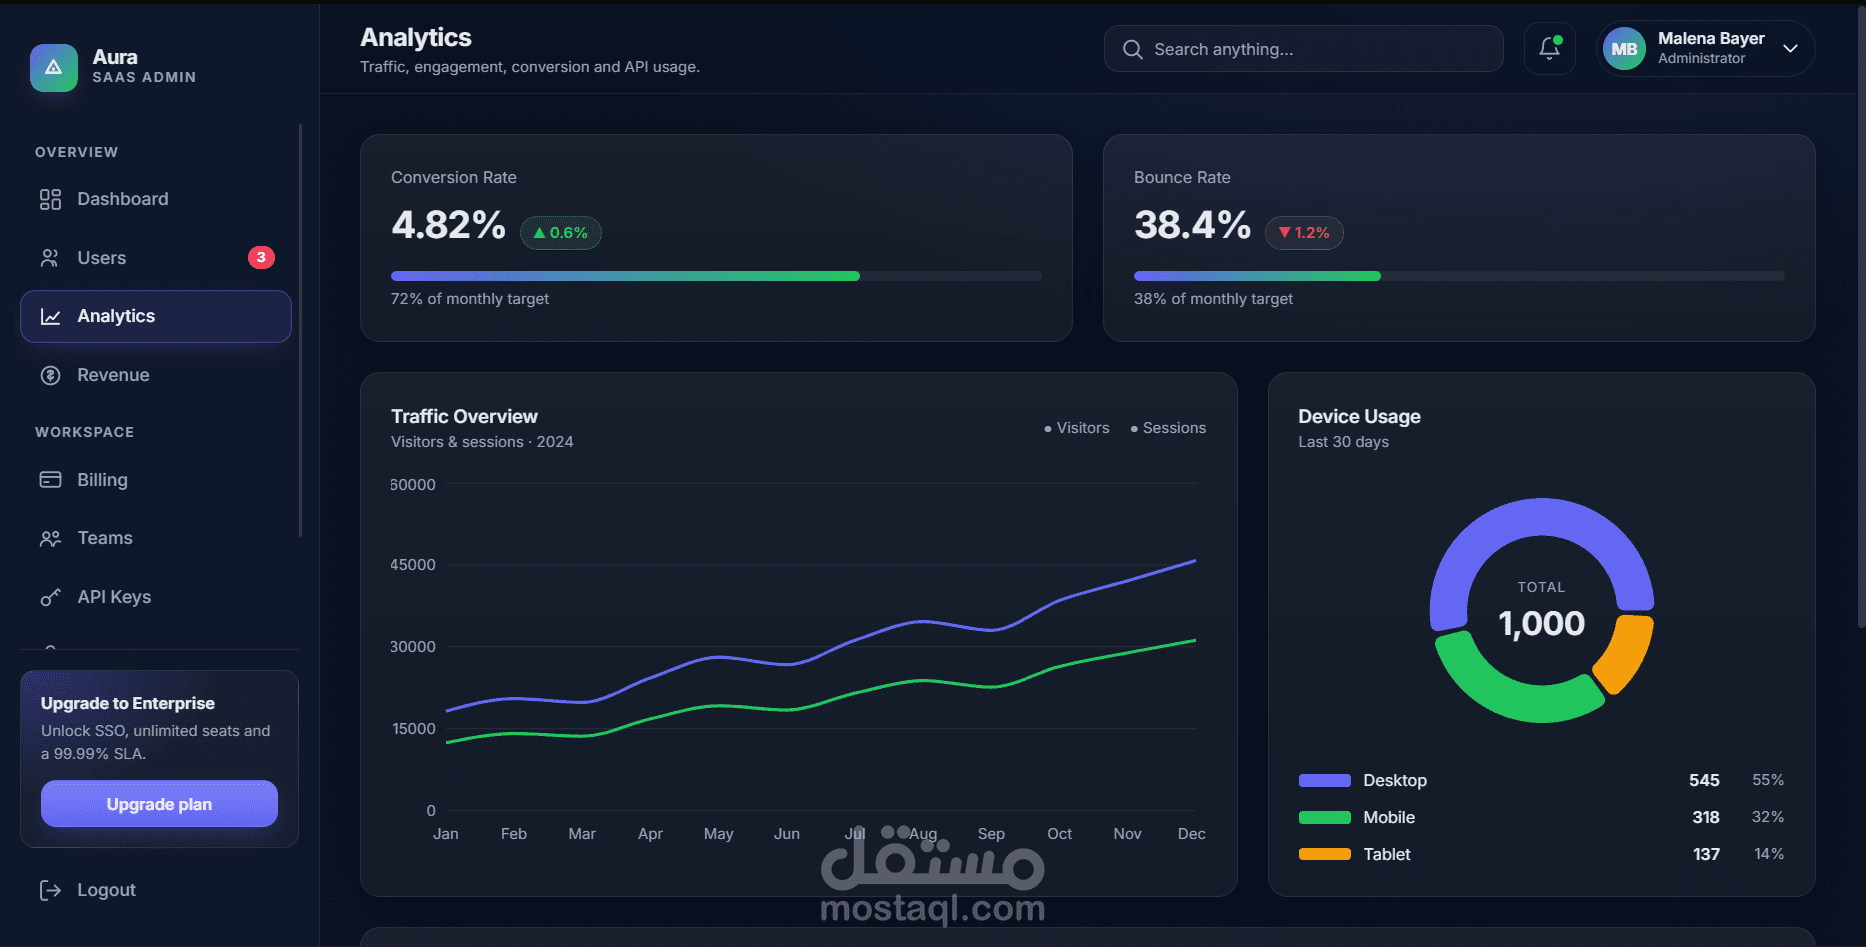Click the Logout arrow icon
The height and width of the screenshot is (947, 1866).
tap(50, 890)
